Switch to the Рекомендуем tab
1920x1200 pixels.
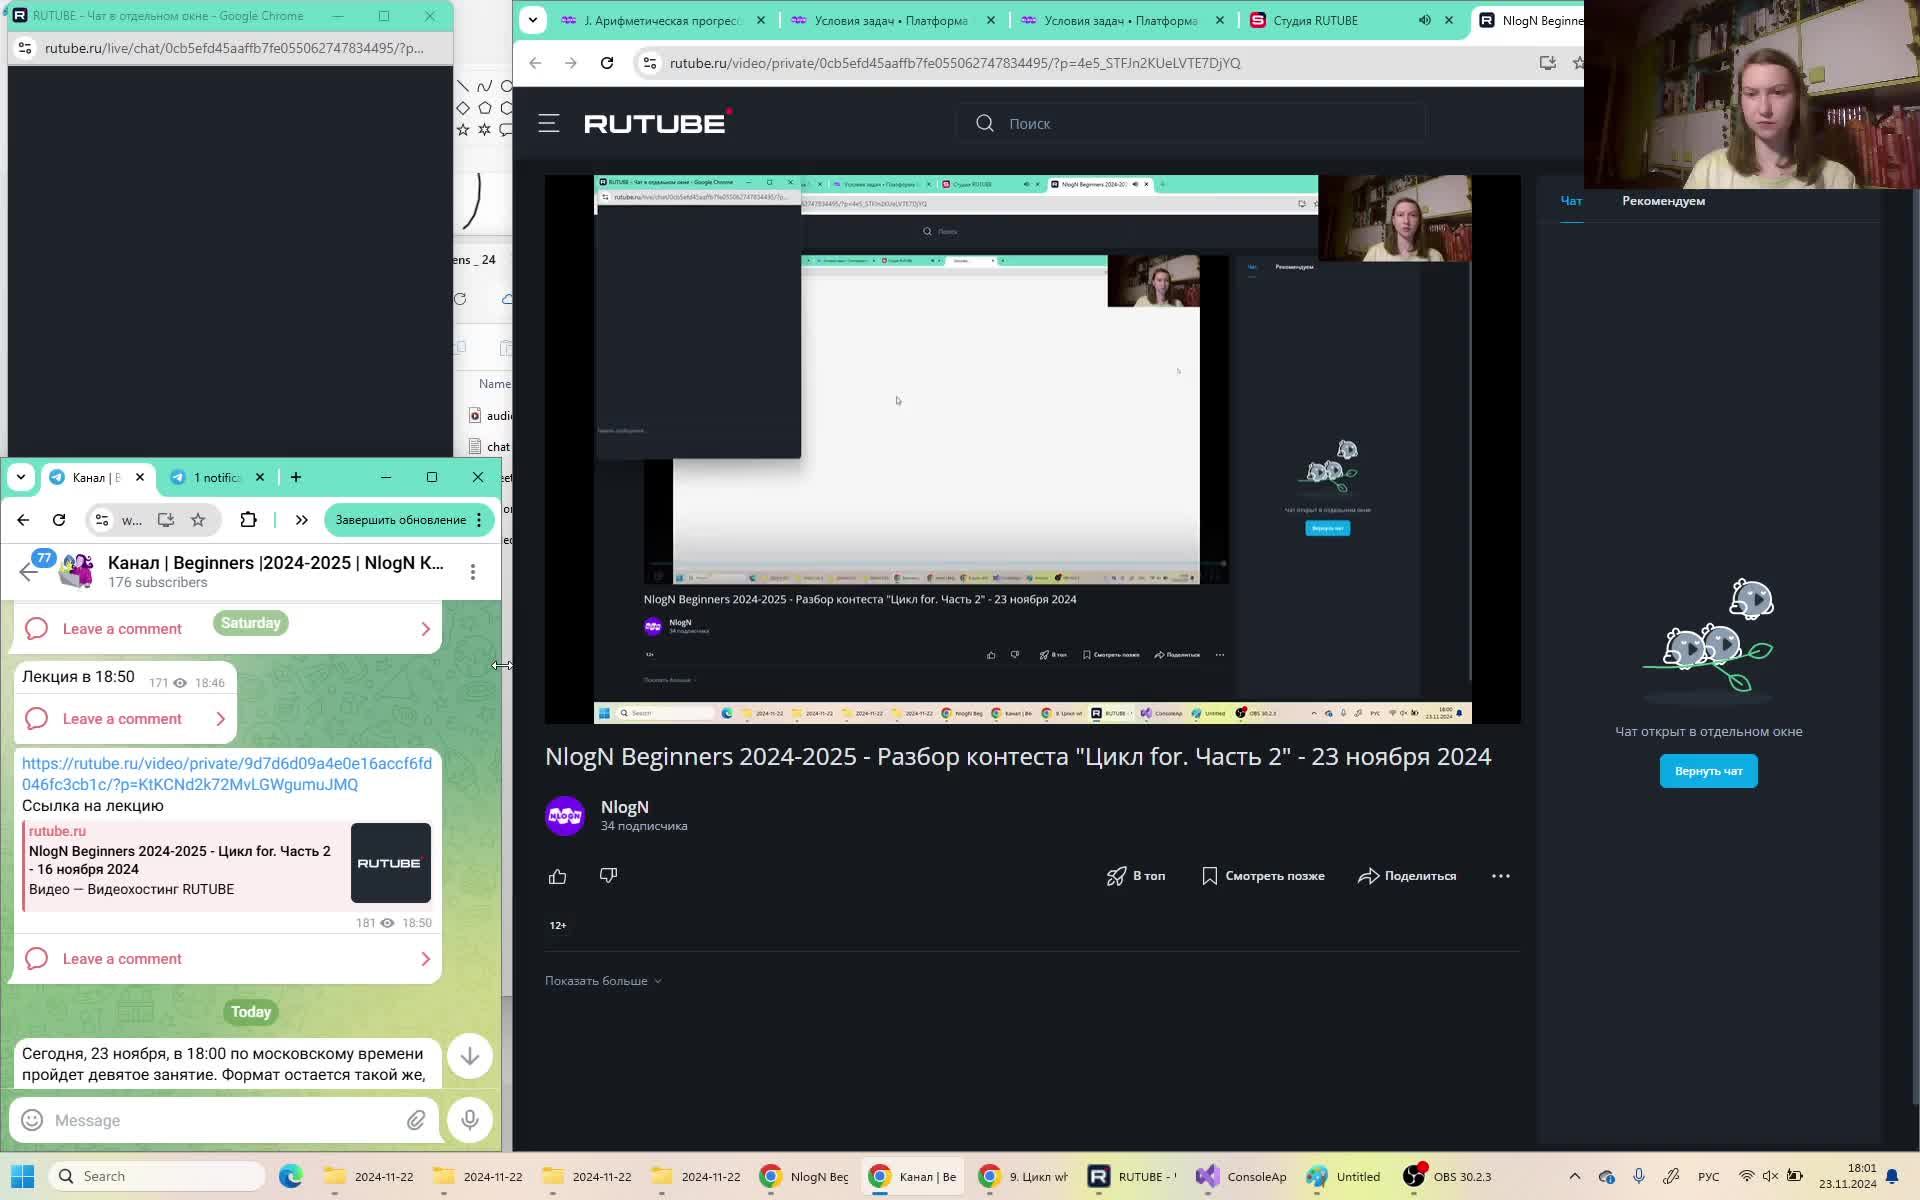coord(1663,201)
